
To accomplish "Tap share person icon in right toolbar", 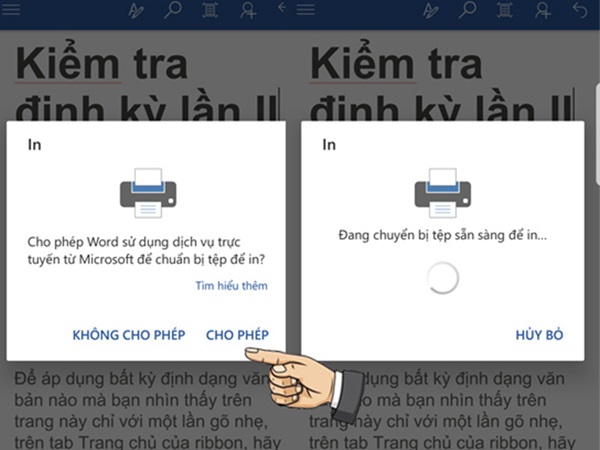I will [x=542, y=10].
